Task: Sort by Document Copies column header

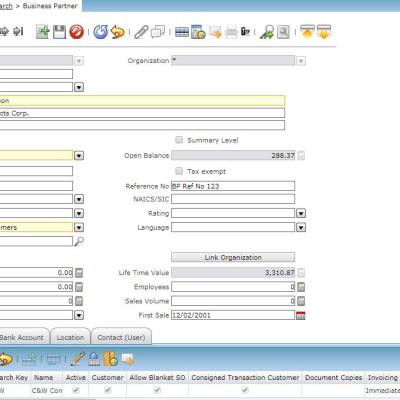Action: pos(333,378)
